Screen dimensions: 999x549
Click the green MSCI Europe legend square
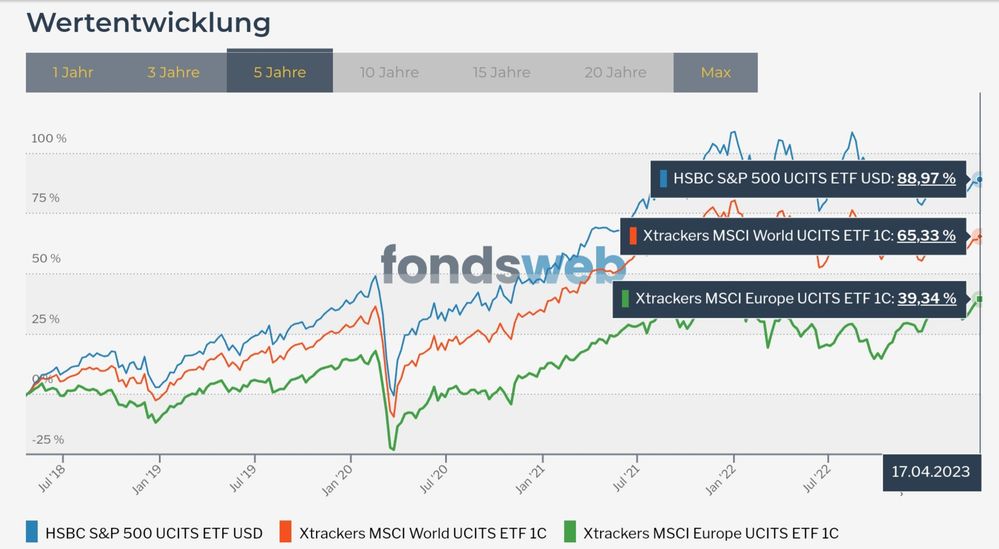point(571,533)
